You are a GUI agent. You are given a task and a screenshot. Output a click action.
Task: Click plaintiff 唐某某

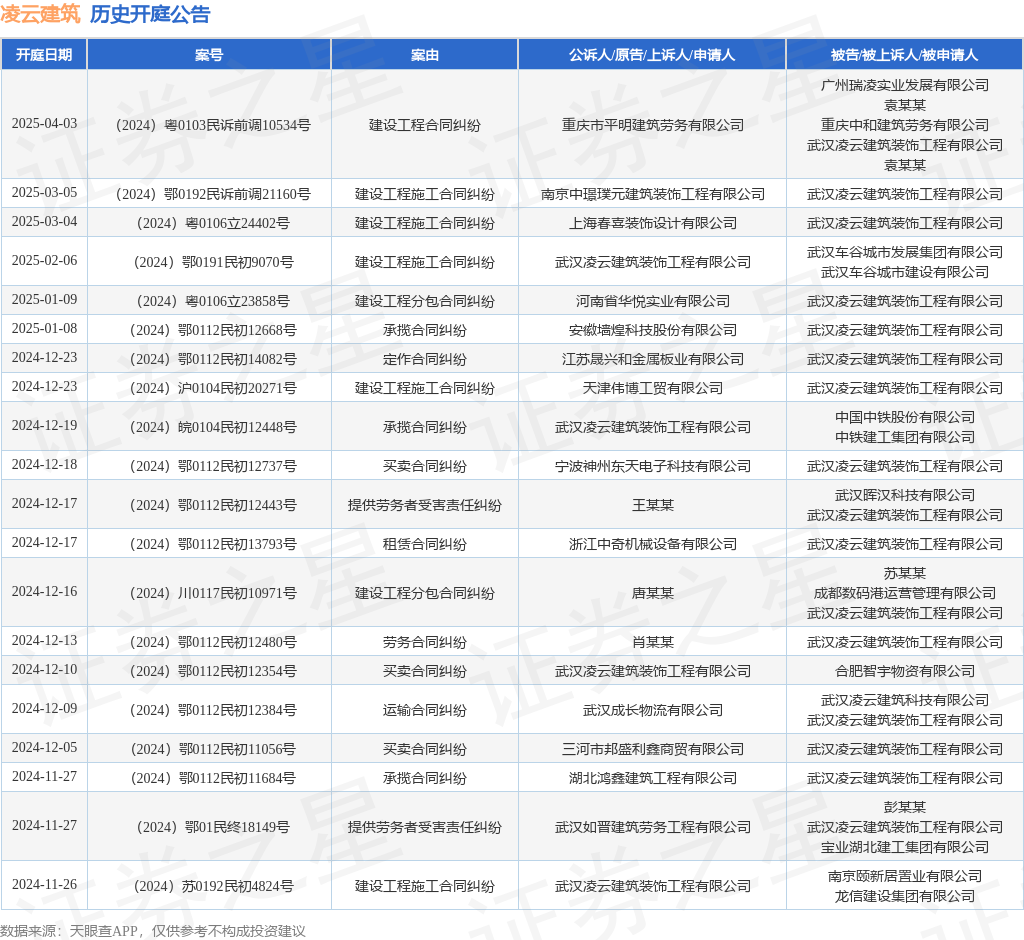(652, 593)
